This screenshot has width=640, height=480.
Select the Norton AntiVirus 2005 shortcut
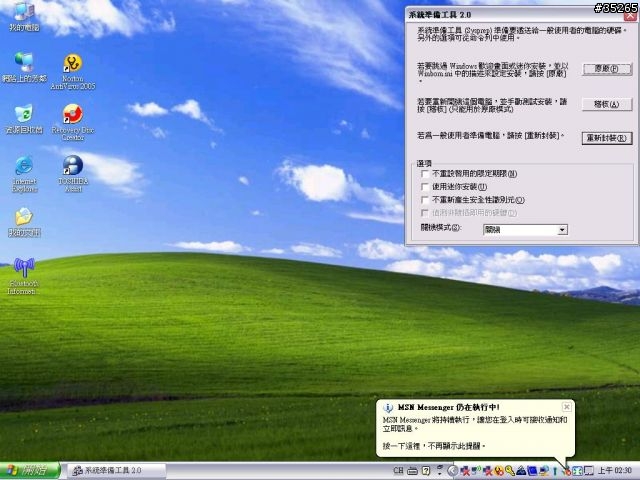(73, 72)
